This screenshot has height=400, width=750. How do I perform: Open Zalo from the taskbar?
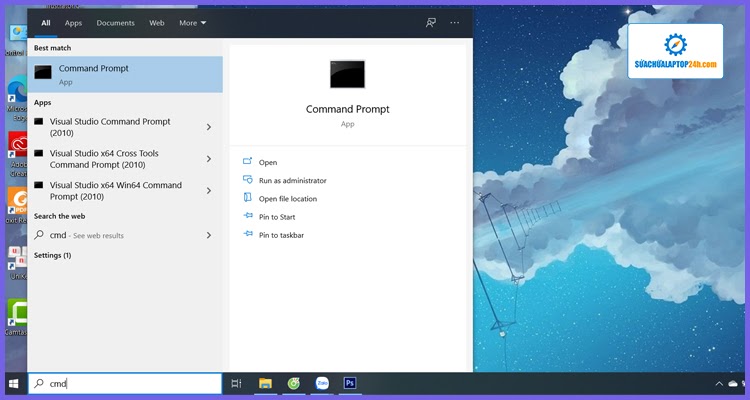tap(322, 383)
